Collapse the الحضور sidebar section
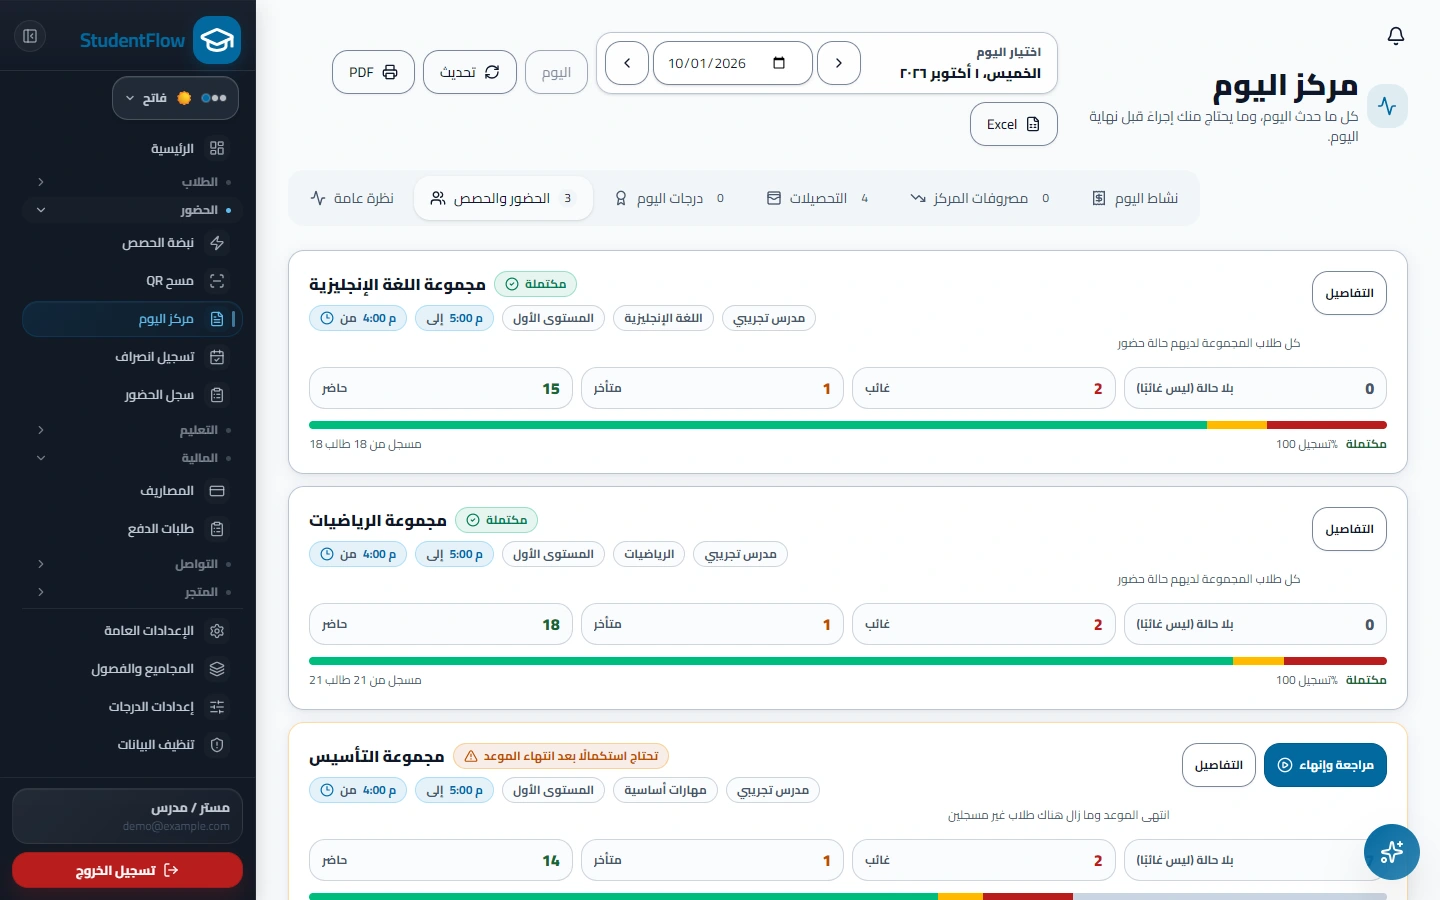The width and height of the screenshot is (1440, 900). click(132, 210)
